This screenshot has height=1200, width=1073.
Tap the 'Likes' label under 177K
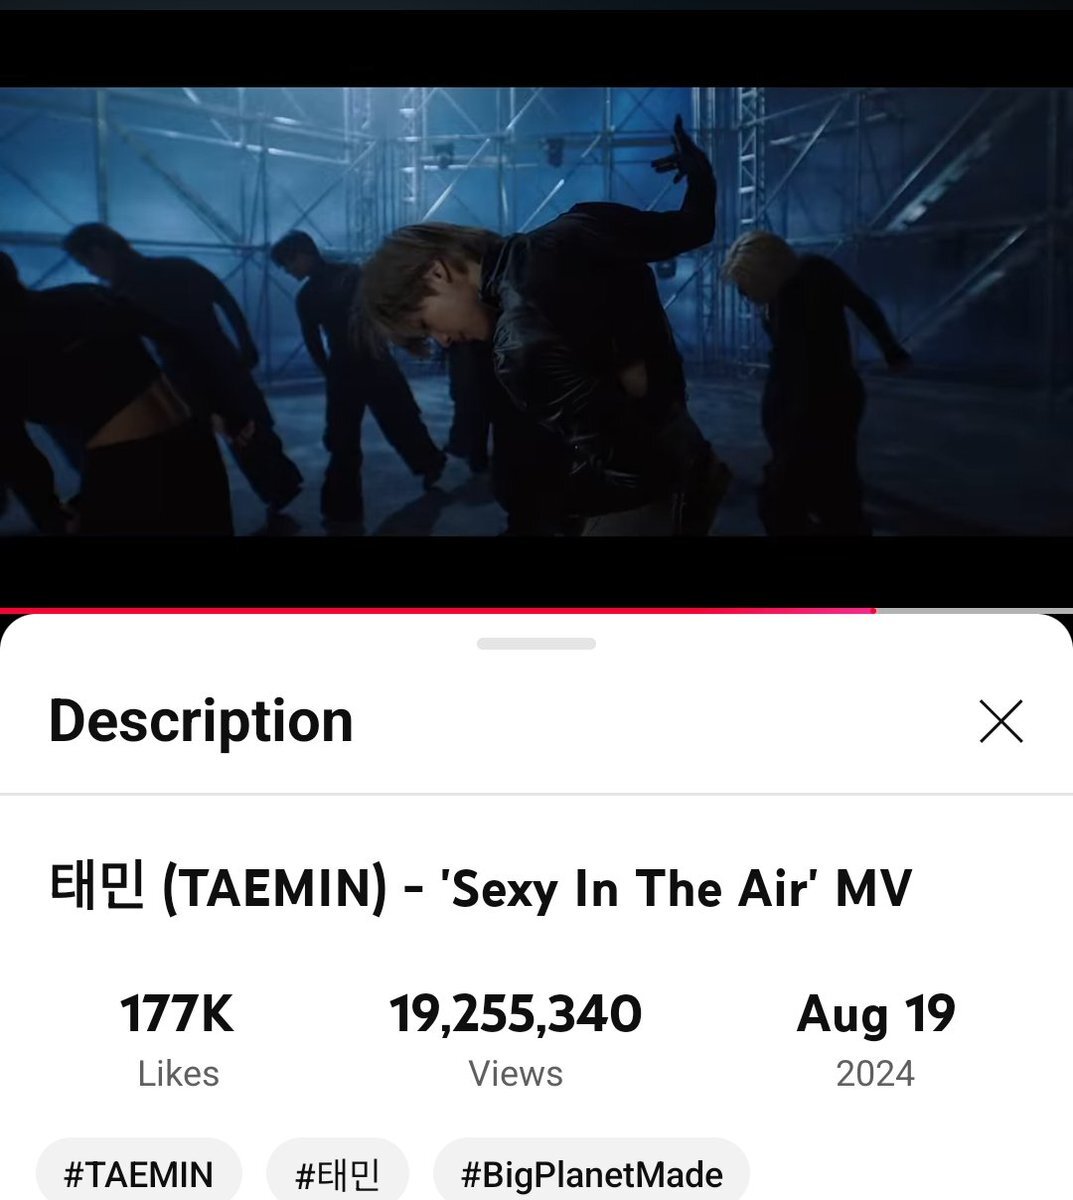pyautogui.click(x=178, y=1074)
